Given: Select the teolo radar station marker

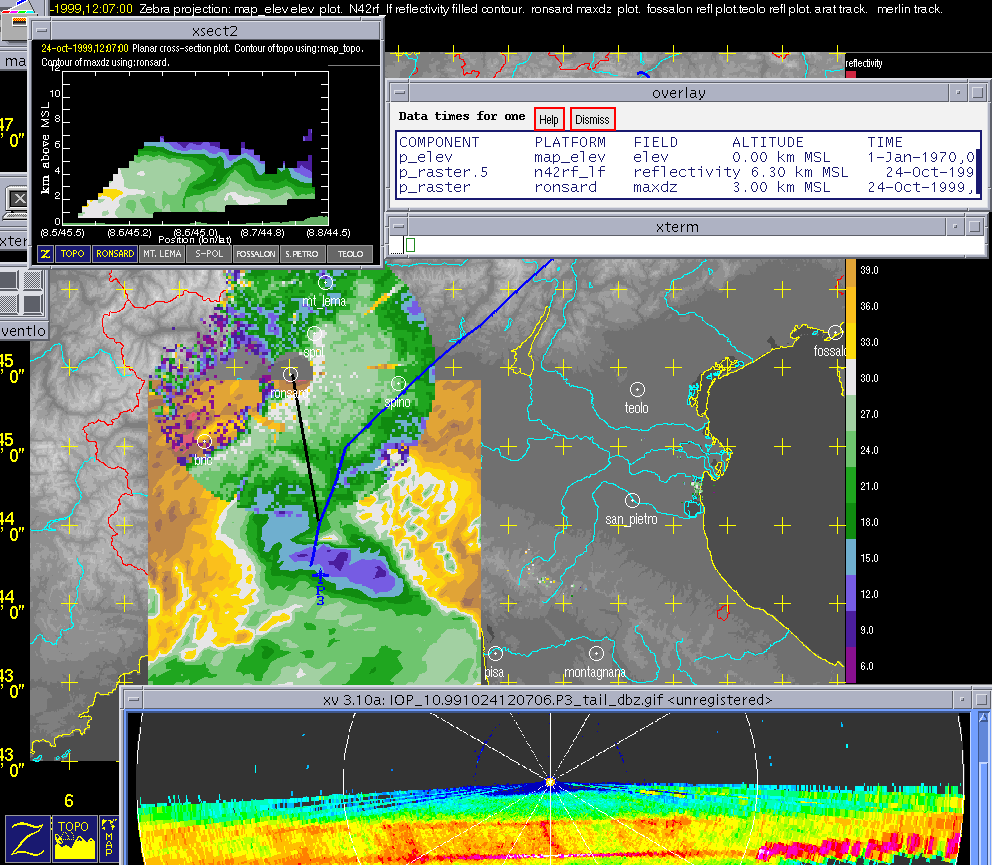Looking at the screenshot, I should [637, 388].
